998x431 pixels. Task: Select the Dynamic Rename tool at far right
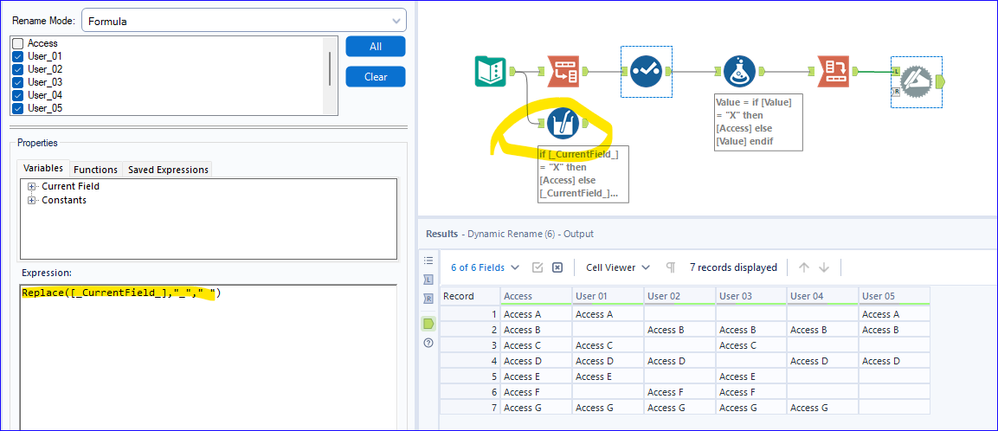[917, 82]
